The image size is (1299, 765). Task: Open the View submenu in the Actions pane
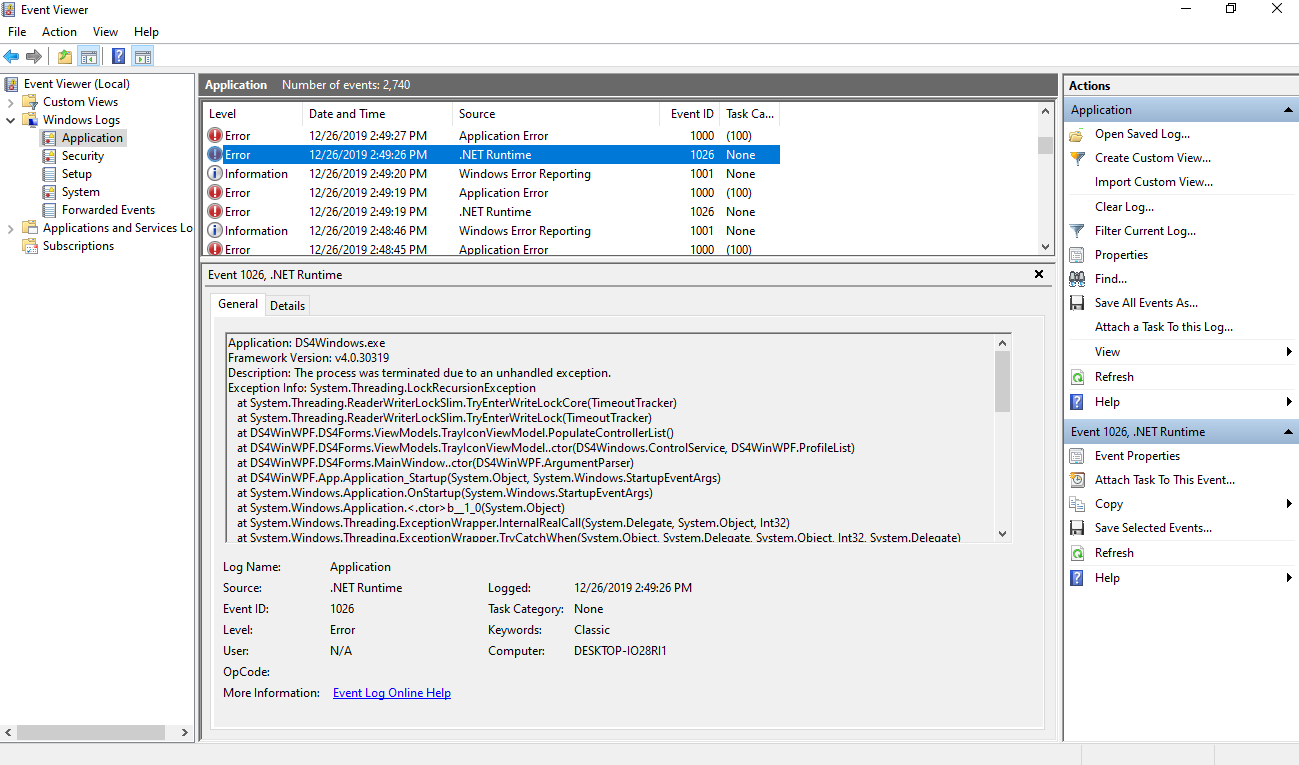point(1105,351)
